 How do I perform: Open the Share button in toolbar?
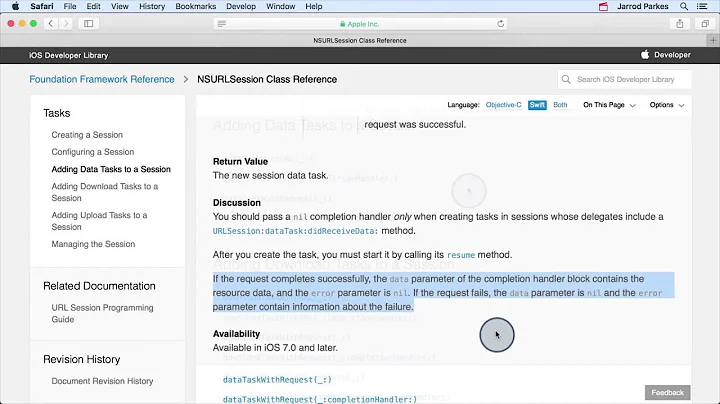(x=680, y=23)
